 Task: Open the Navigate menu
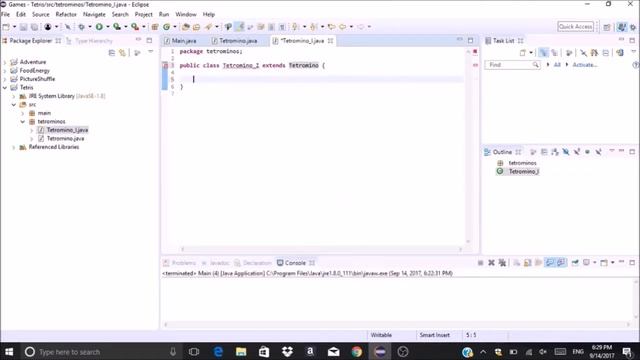[x=94, y=14]
